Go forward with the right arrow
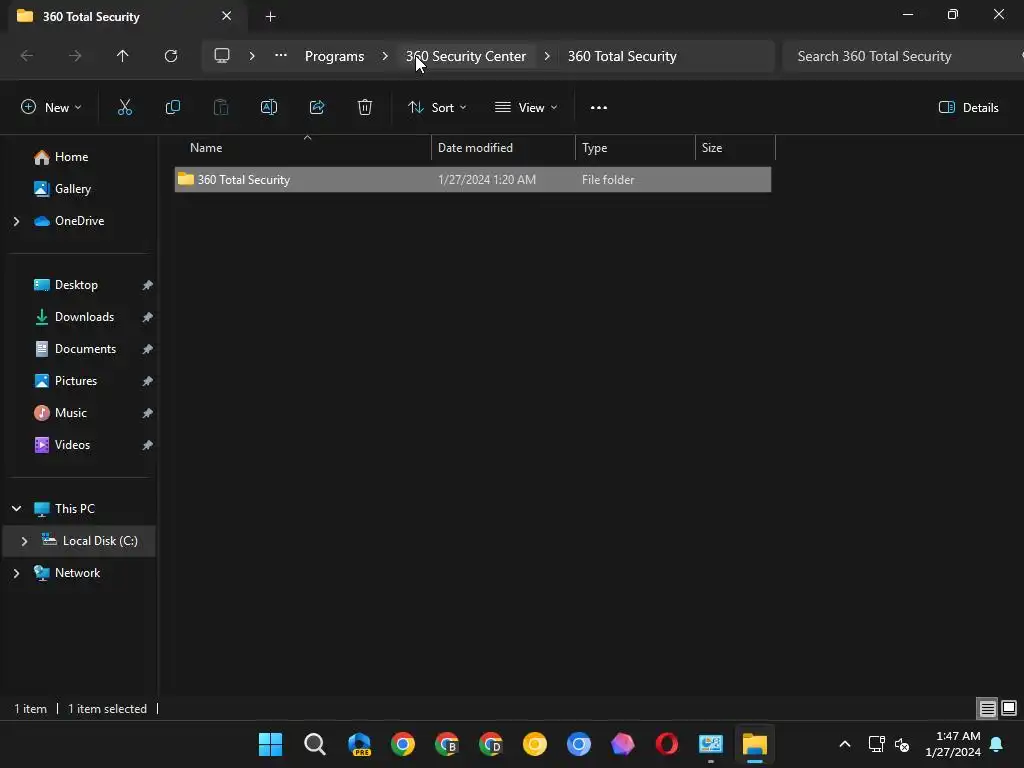The height and width of the screenshot is (768, 1024). click(x=75, y=56)
